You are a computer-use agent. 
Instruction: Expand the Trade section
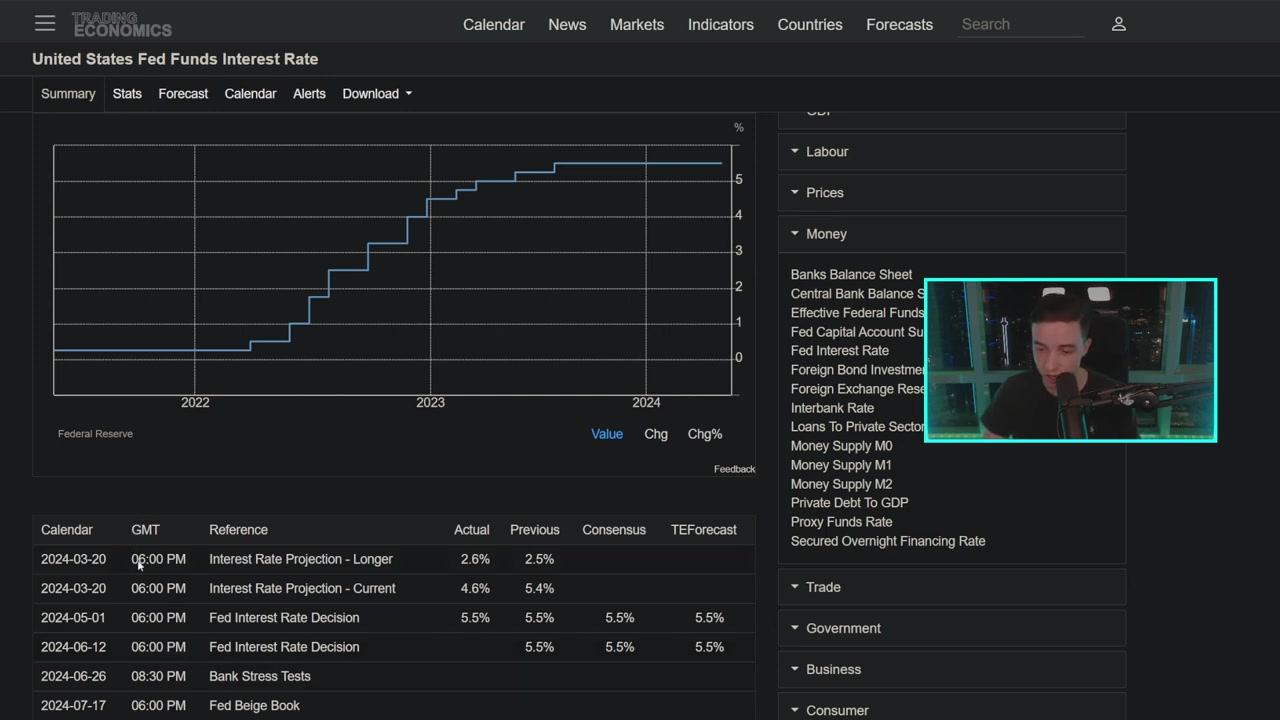(952, 587)
